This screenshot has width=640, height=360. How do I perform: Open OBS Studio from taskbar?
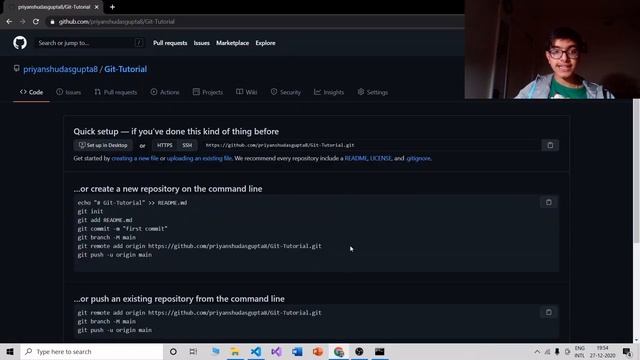tap(359, 351)
